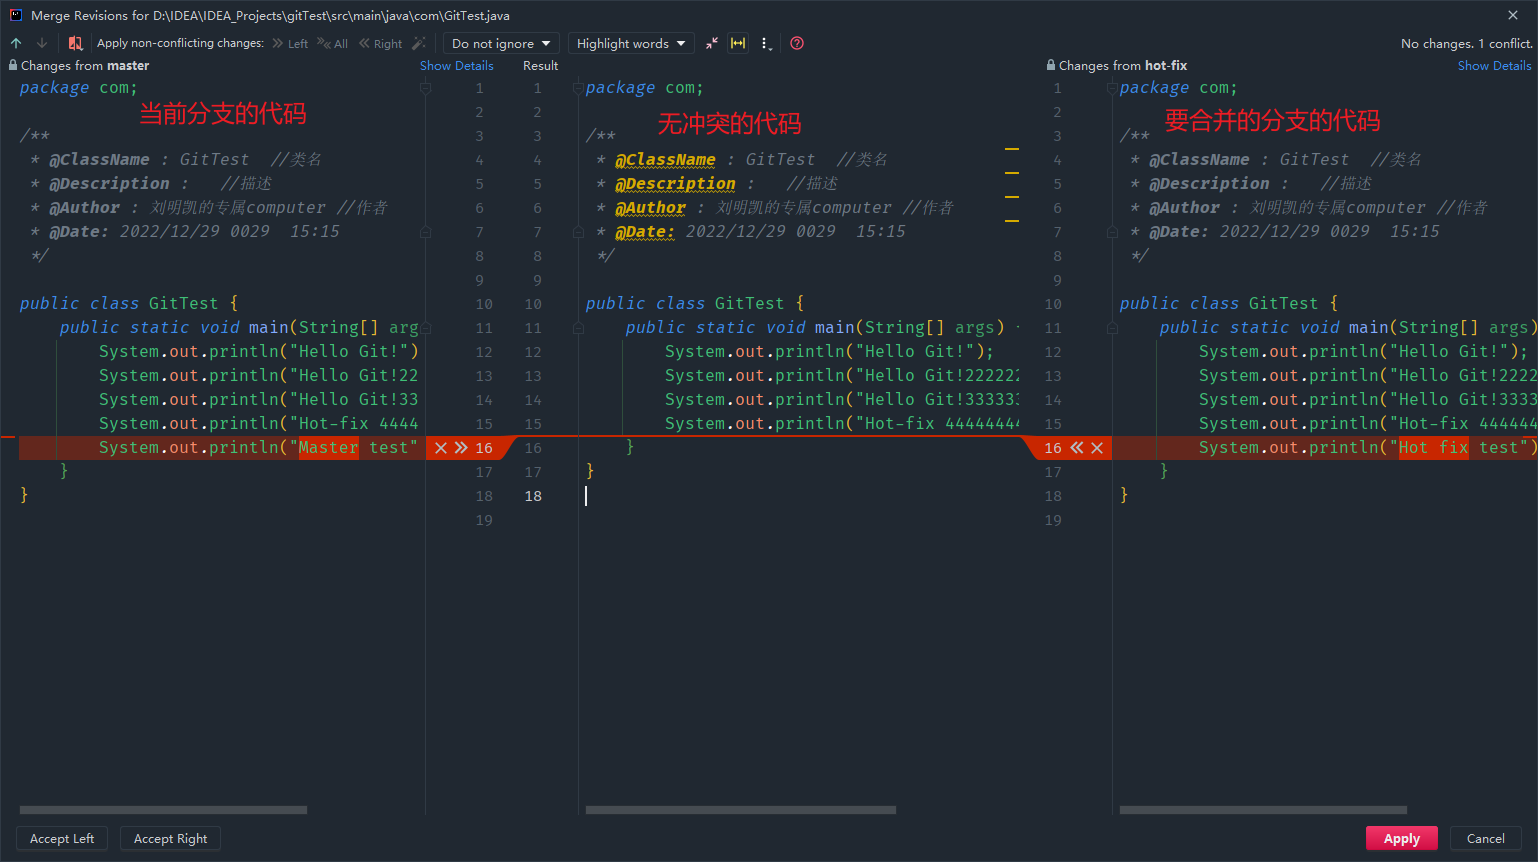
Task: Cancel the merge dialog
Action: 1485,838
